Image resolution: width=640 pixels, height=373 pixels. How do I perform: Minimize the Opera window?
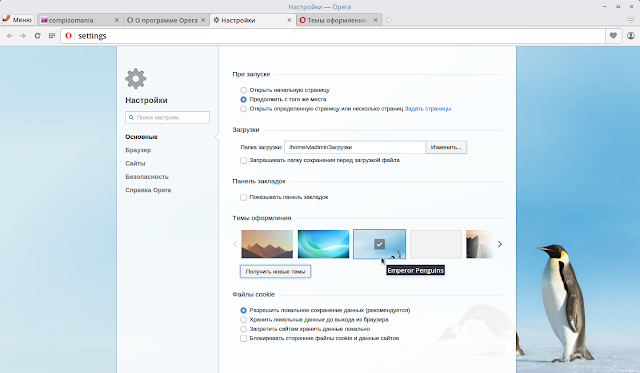605,7
